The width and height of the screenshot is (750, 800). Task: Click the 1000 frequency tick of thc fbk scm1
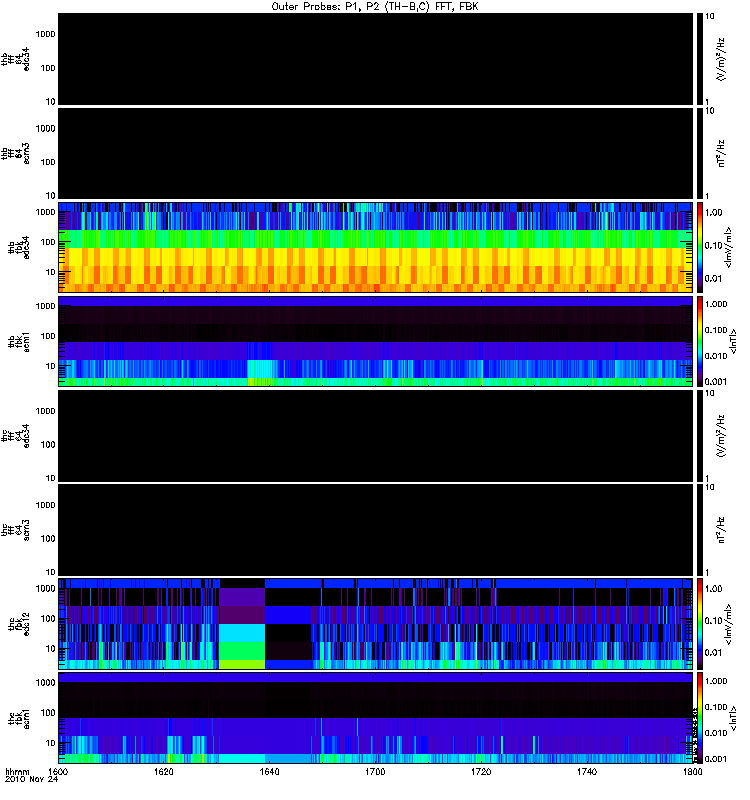point(45,683)
